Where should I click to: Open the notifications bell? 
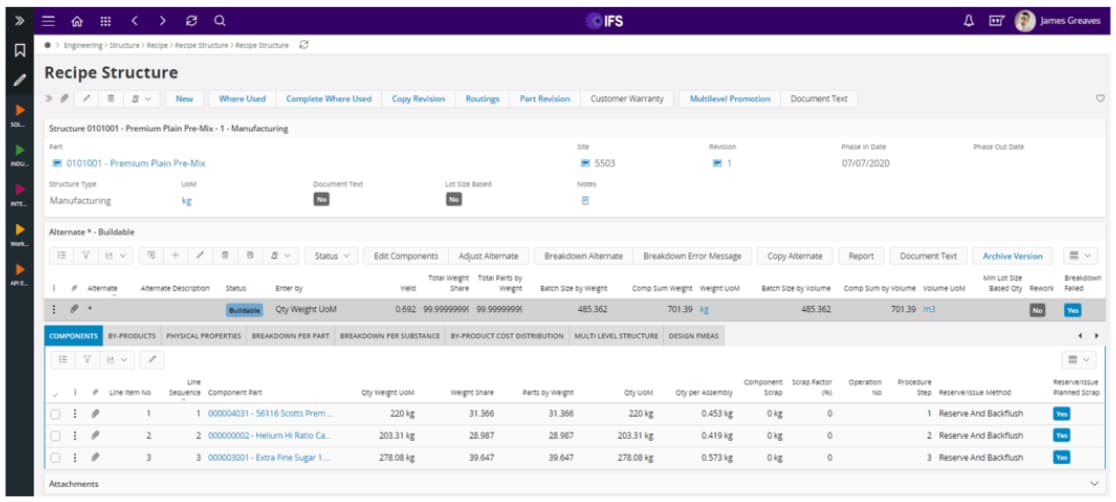(x=969, y=21)
